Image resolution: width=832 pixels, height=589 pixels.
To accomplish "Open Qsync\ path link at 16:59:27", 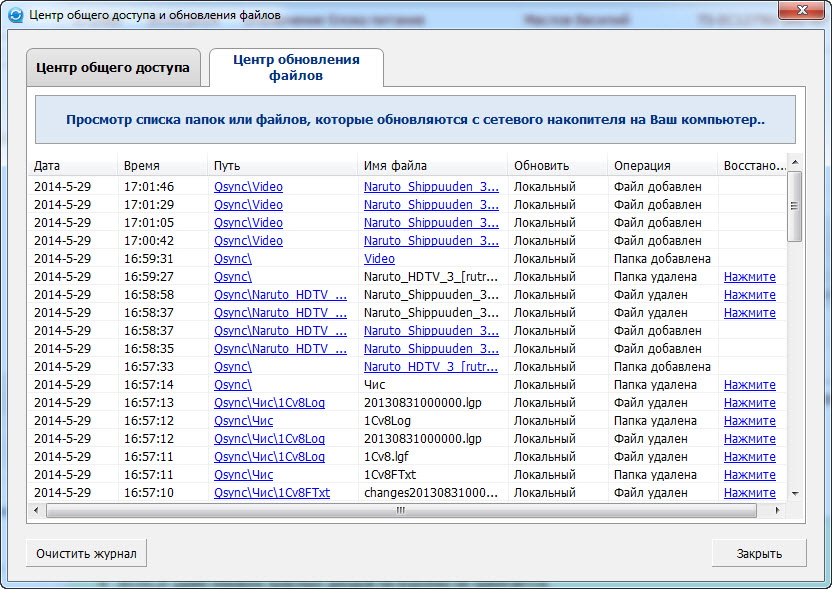I will (233, 277).
